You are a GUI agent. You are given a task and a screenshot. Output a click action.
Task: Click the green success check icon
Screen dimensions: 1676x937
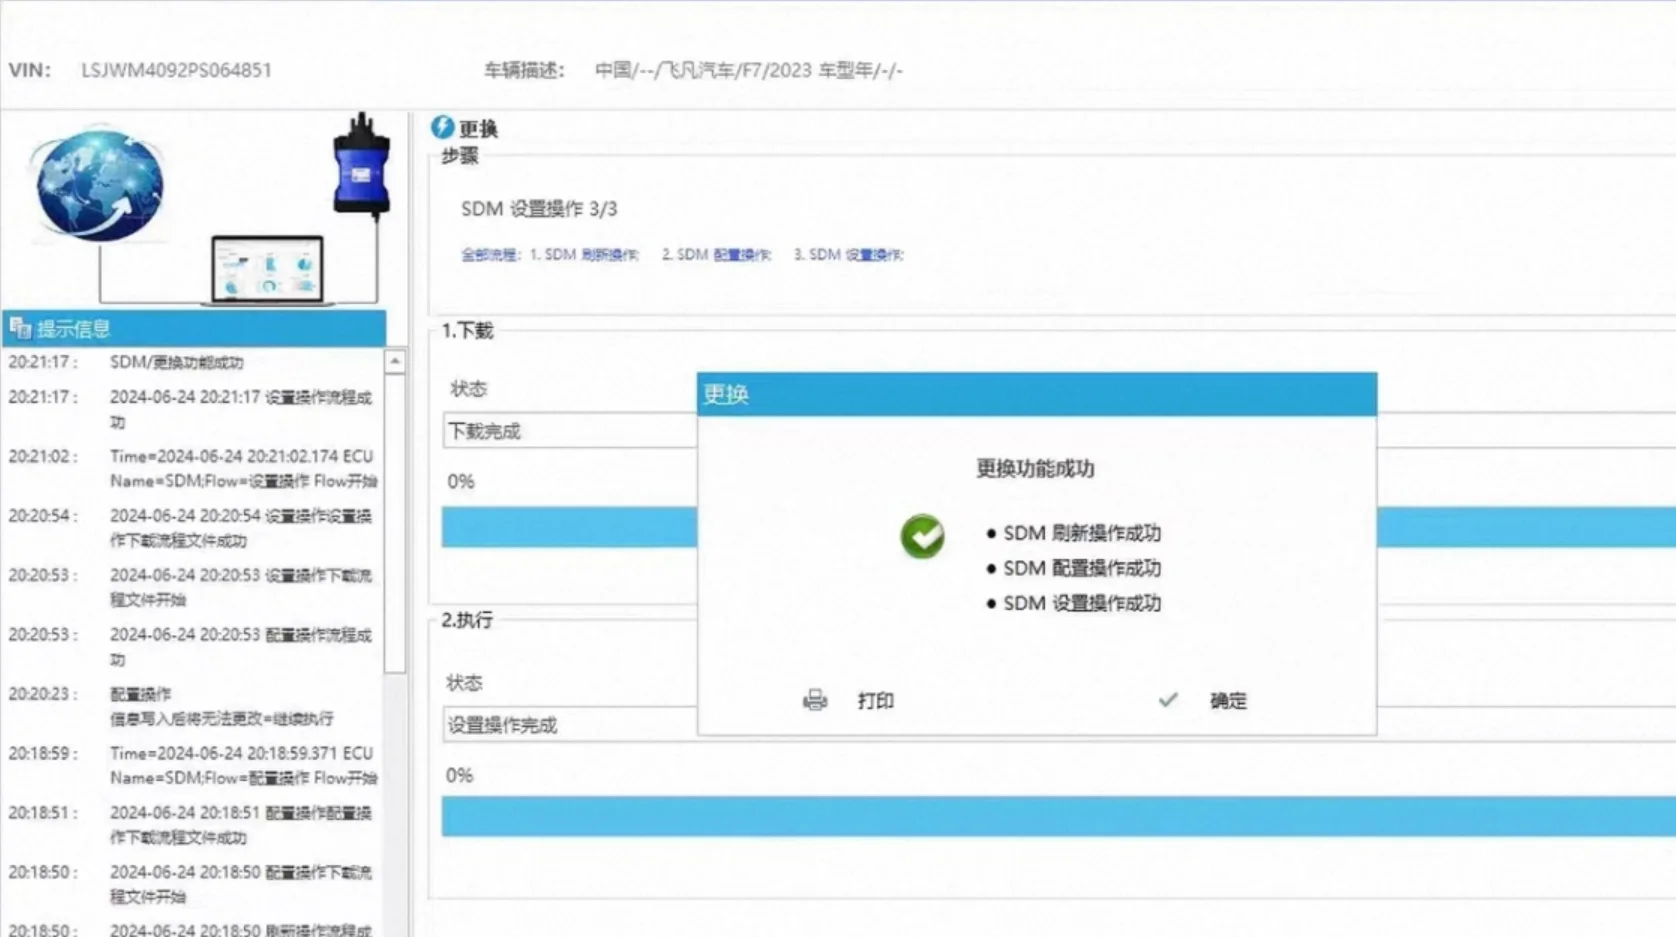click(x=922, y=537)
